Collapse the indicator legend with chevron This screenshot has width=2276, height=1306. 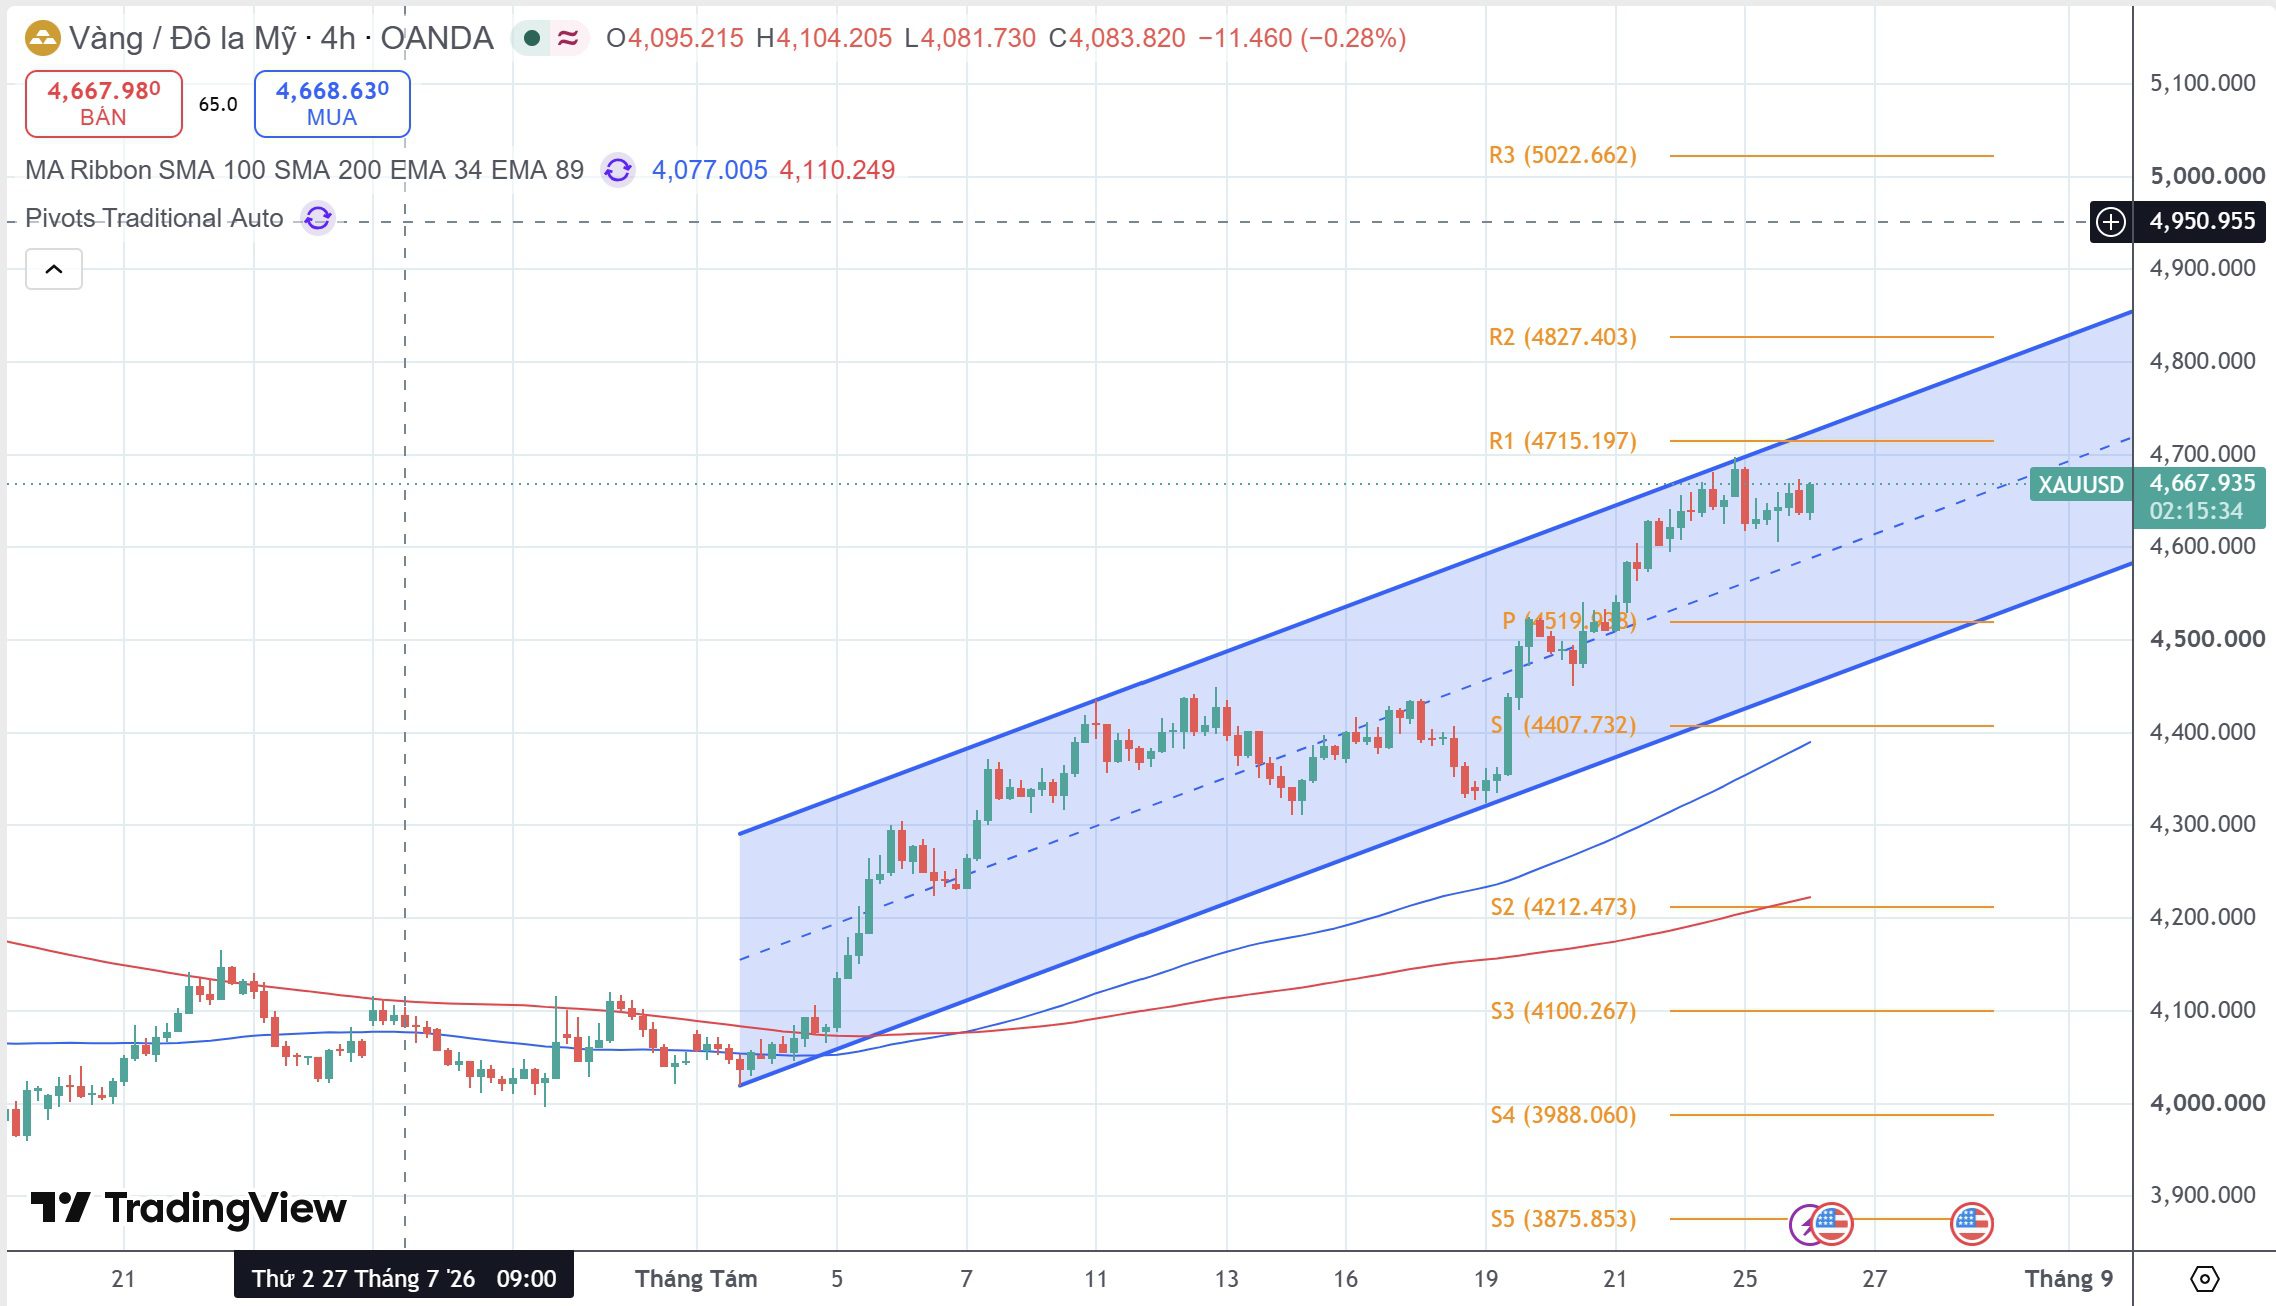click(x=54, y=269)
